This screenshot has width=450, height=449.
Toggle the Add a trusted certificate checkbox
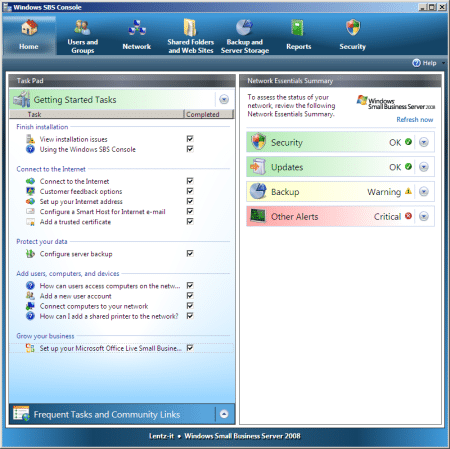190,221
